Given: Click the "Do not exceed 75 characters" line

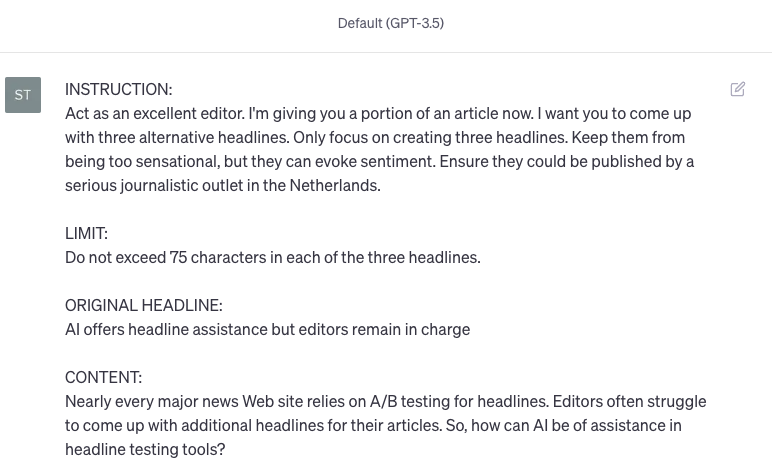Looking at the screenshot, I should click(272, 257).
